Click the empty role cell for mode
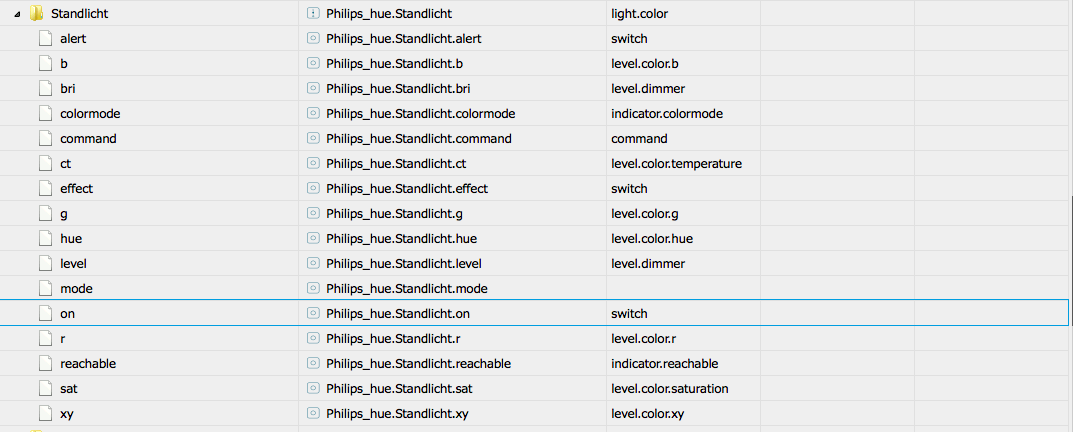Image resolution: width=1073 pixels, height=432 pixels. tap(683, 289)
